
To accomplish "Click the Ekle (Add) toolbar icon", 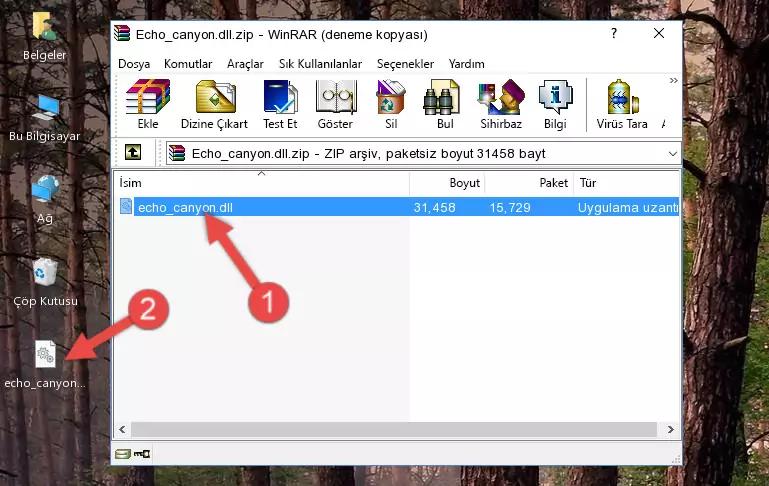I will [x=148, y=104].
